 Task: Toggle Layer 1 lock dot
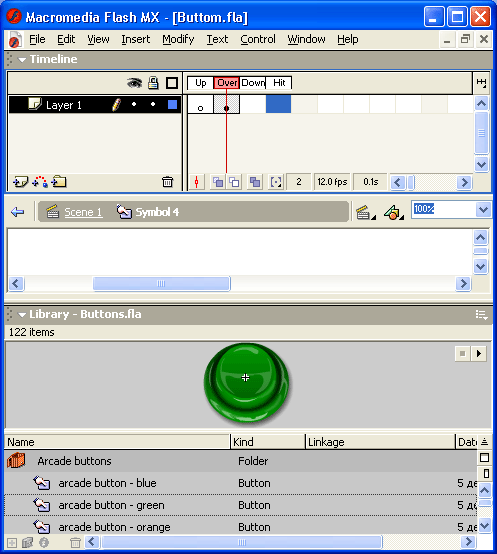pos(153,104)
